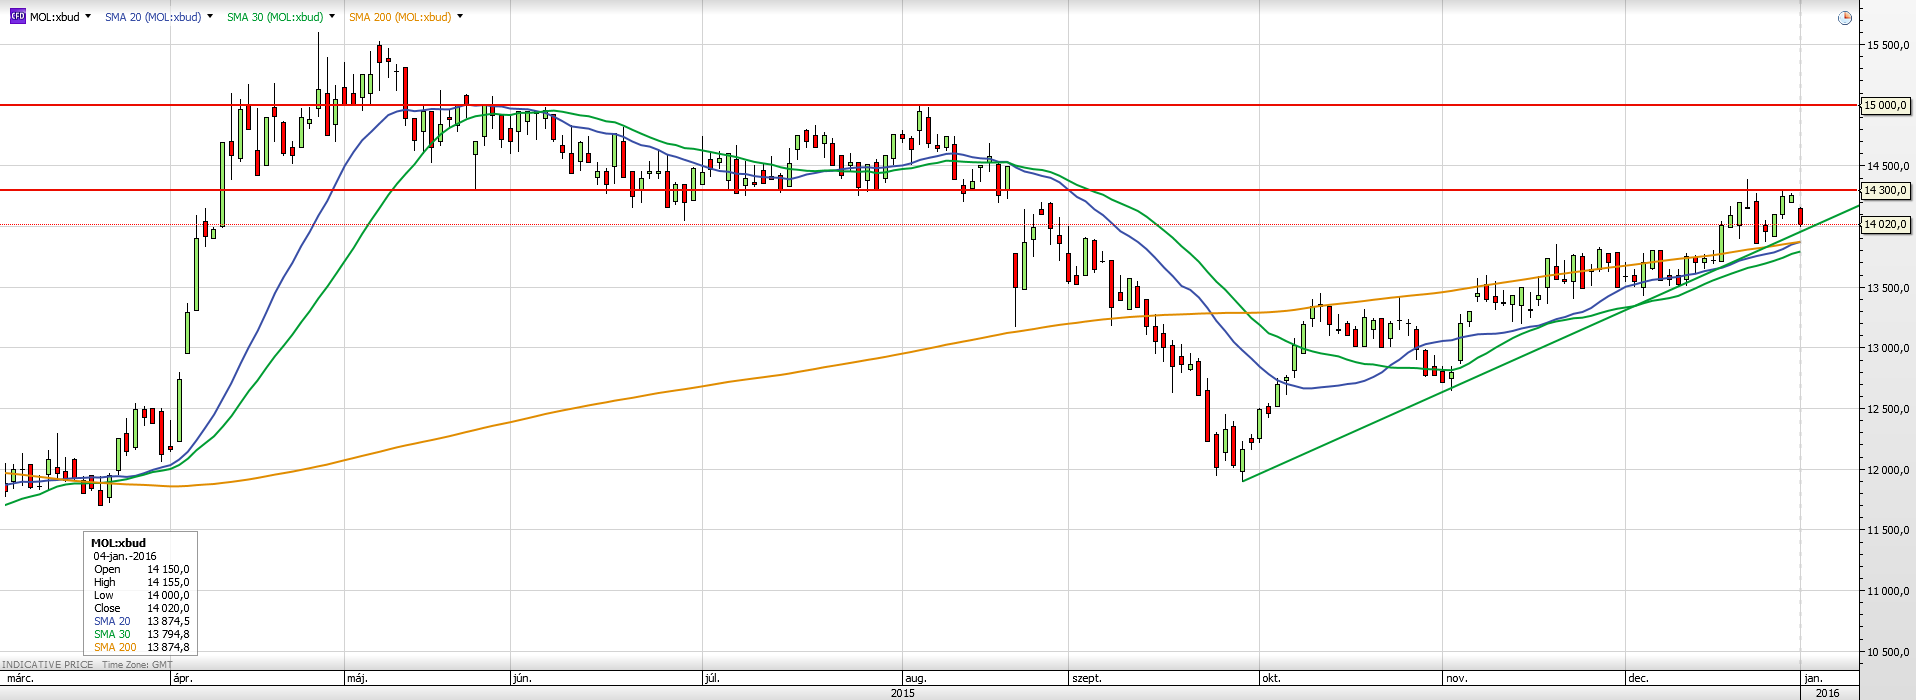The image size is (1916, 700).
Task: Click the okt. month label on time axis
Action: (x=1271, y=678)
